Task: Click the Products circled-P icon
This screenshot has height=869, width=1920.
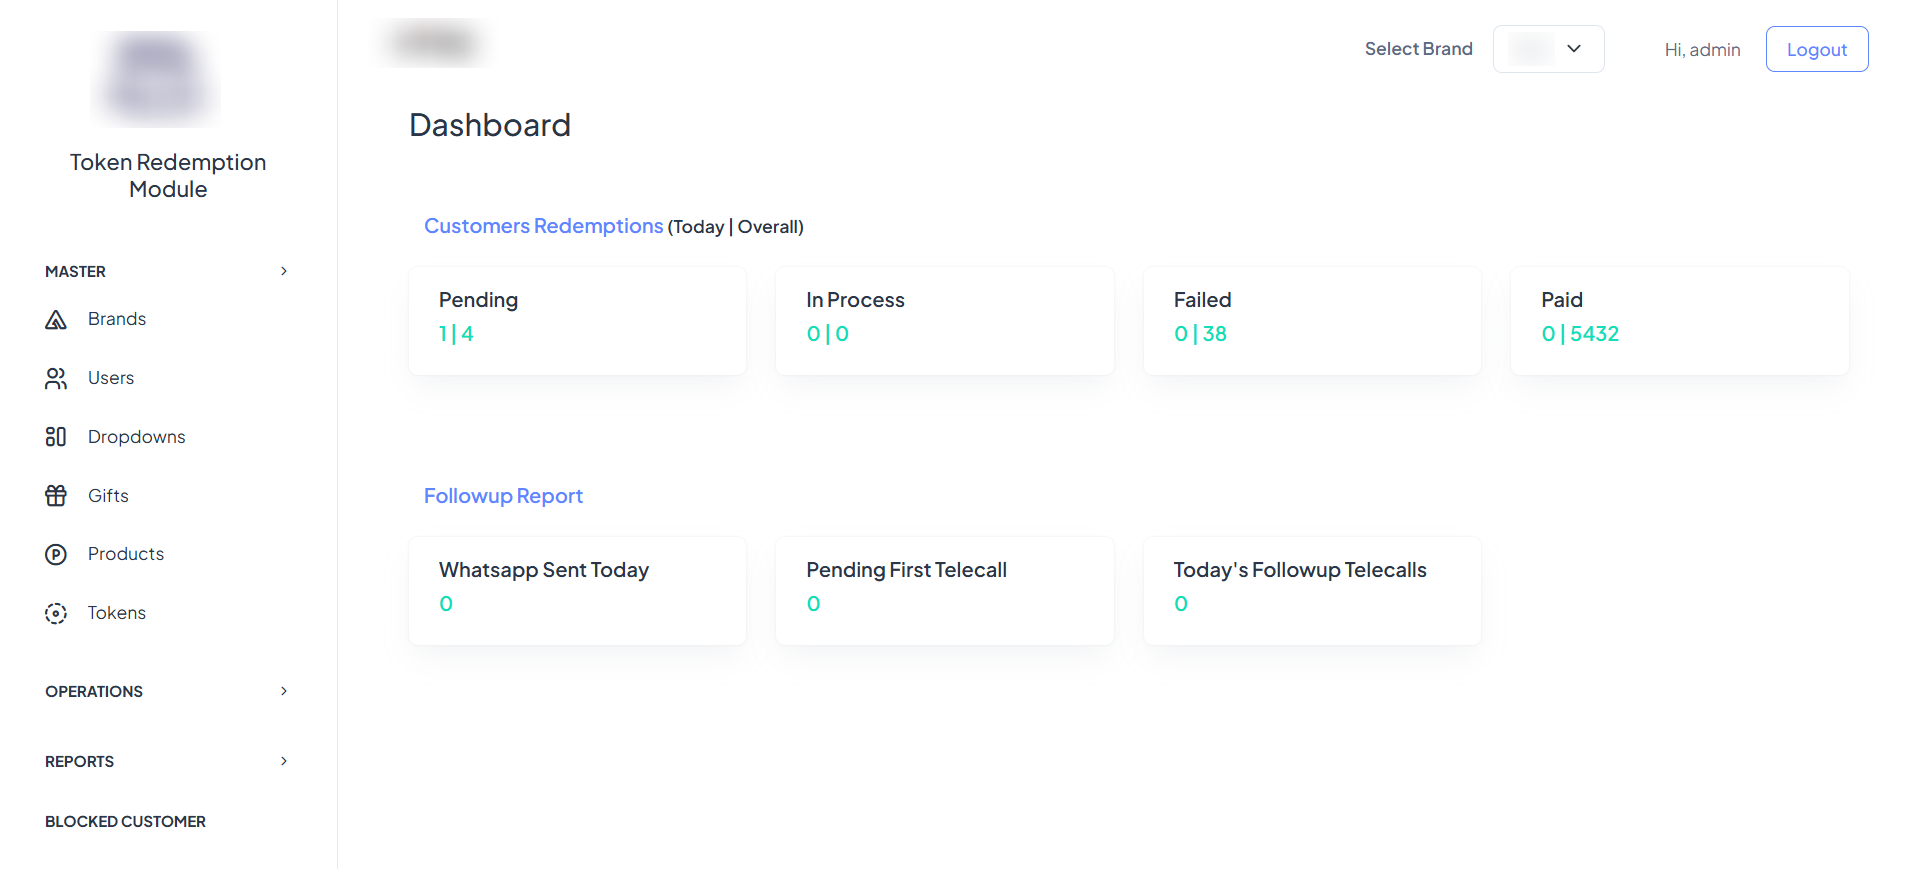Action: coord(56,554)
